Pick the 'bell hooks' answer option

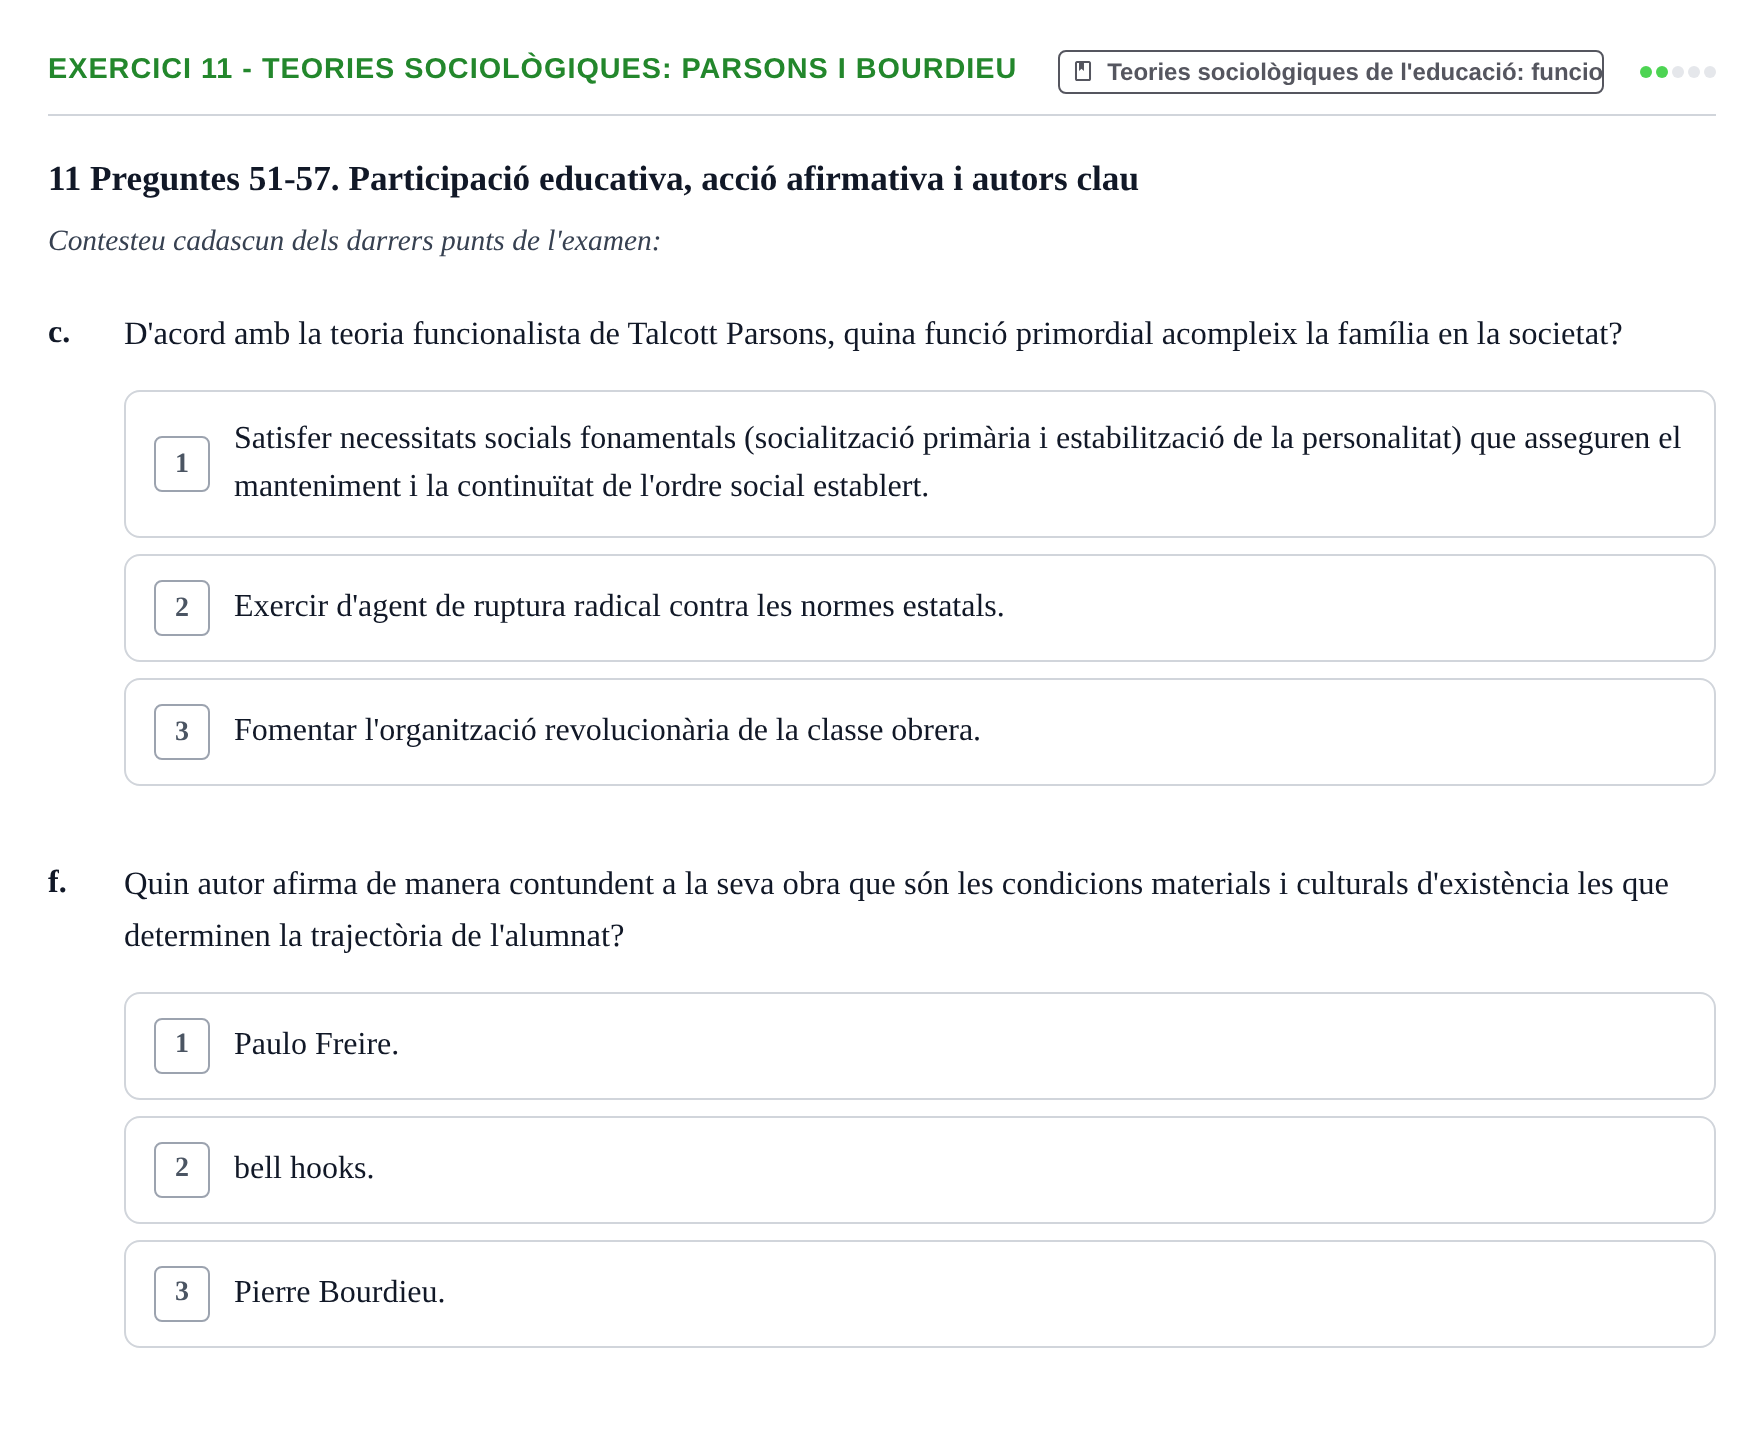[920, 1170]
